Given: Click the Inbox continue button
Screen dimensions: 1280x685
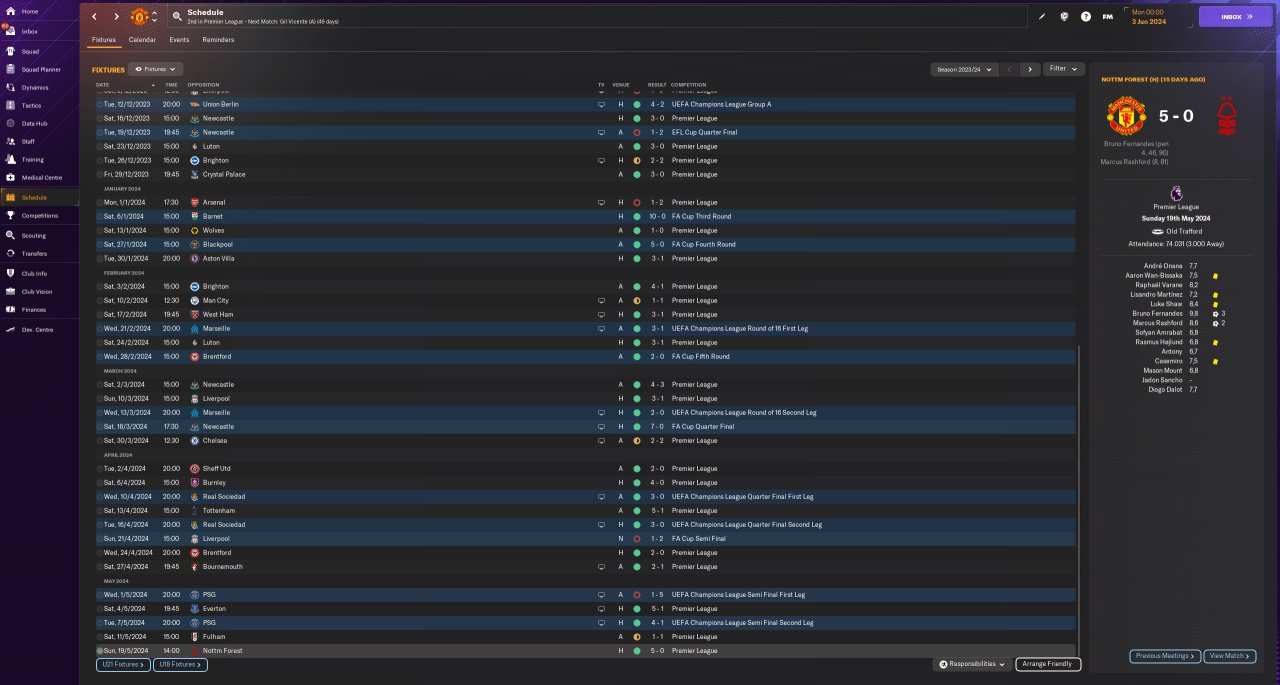Looking at the screenshot, I should [x=1236, y=16].
